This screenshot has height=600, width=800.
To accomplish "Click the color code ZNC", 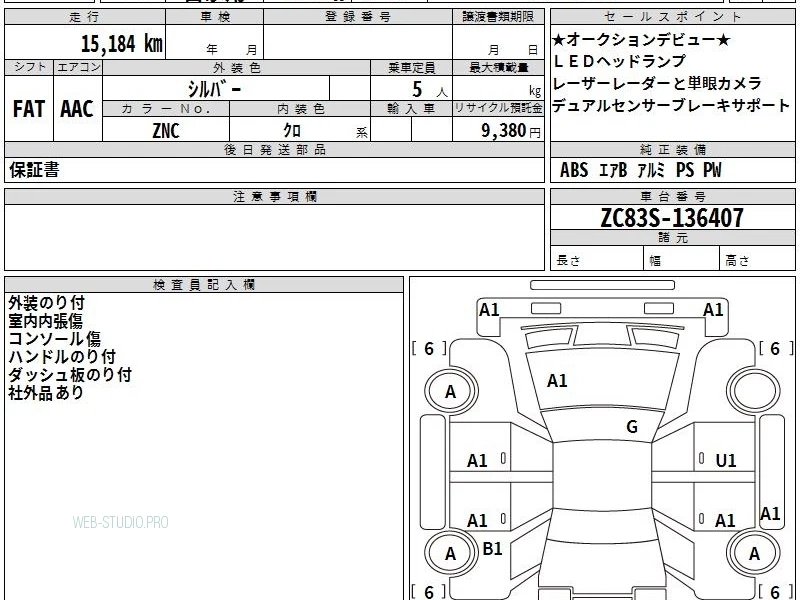I will point(166,131).
